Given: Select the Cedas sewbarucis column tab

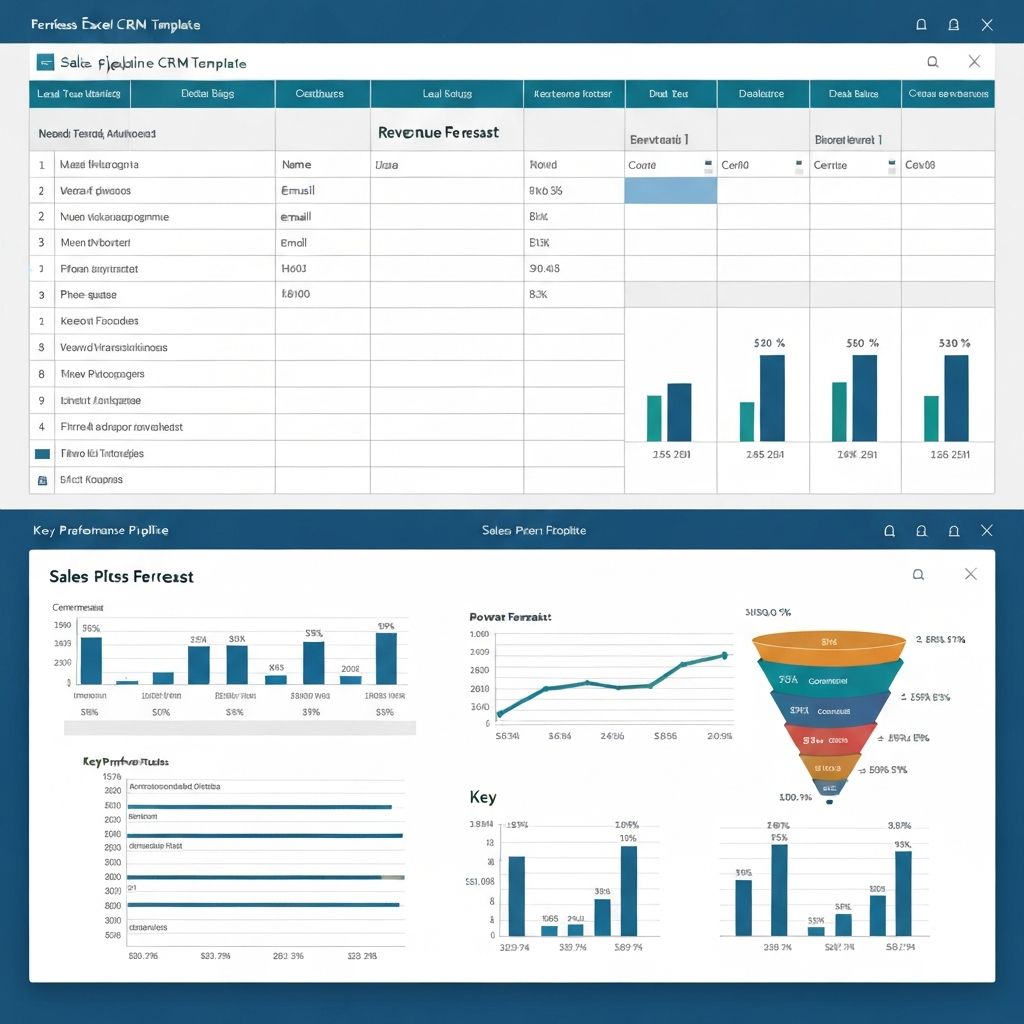Looking at the screenshot, I should pyautogui.click(x=948, y=94).
